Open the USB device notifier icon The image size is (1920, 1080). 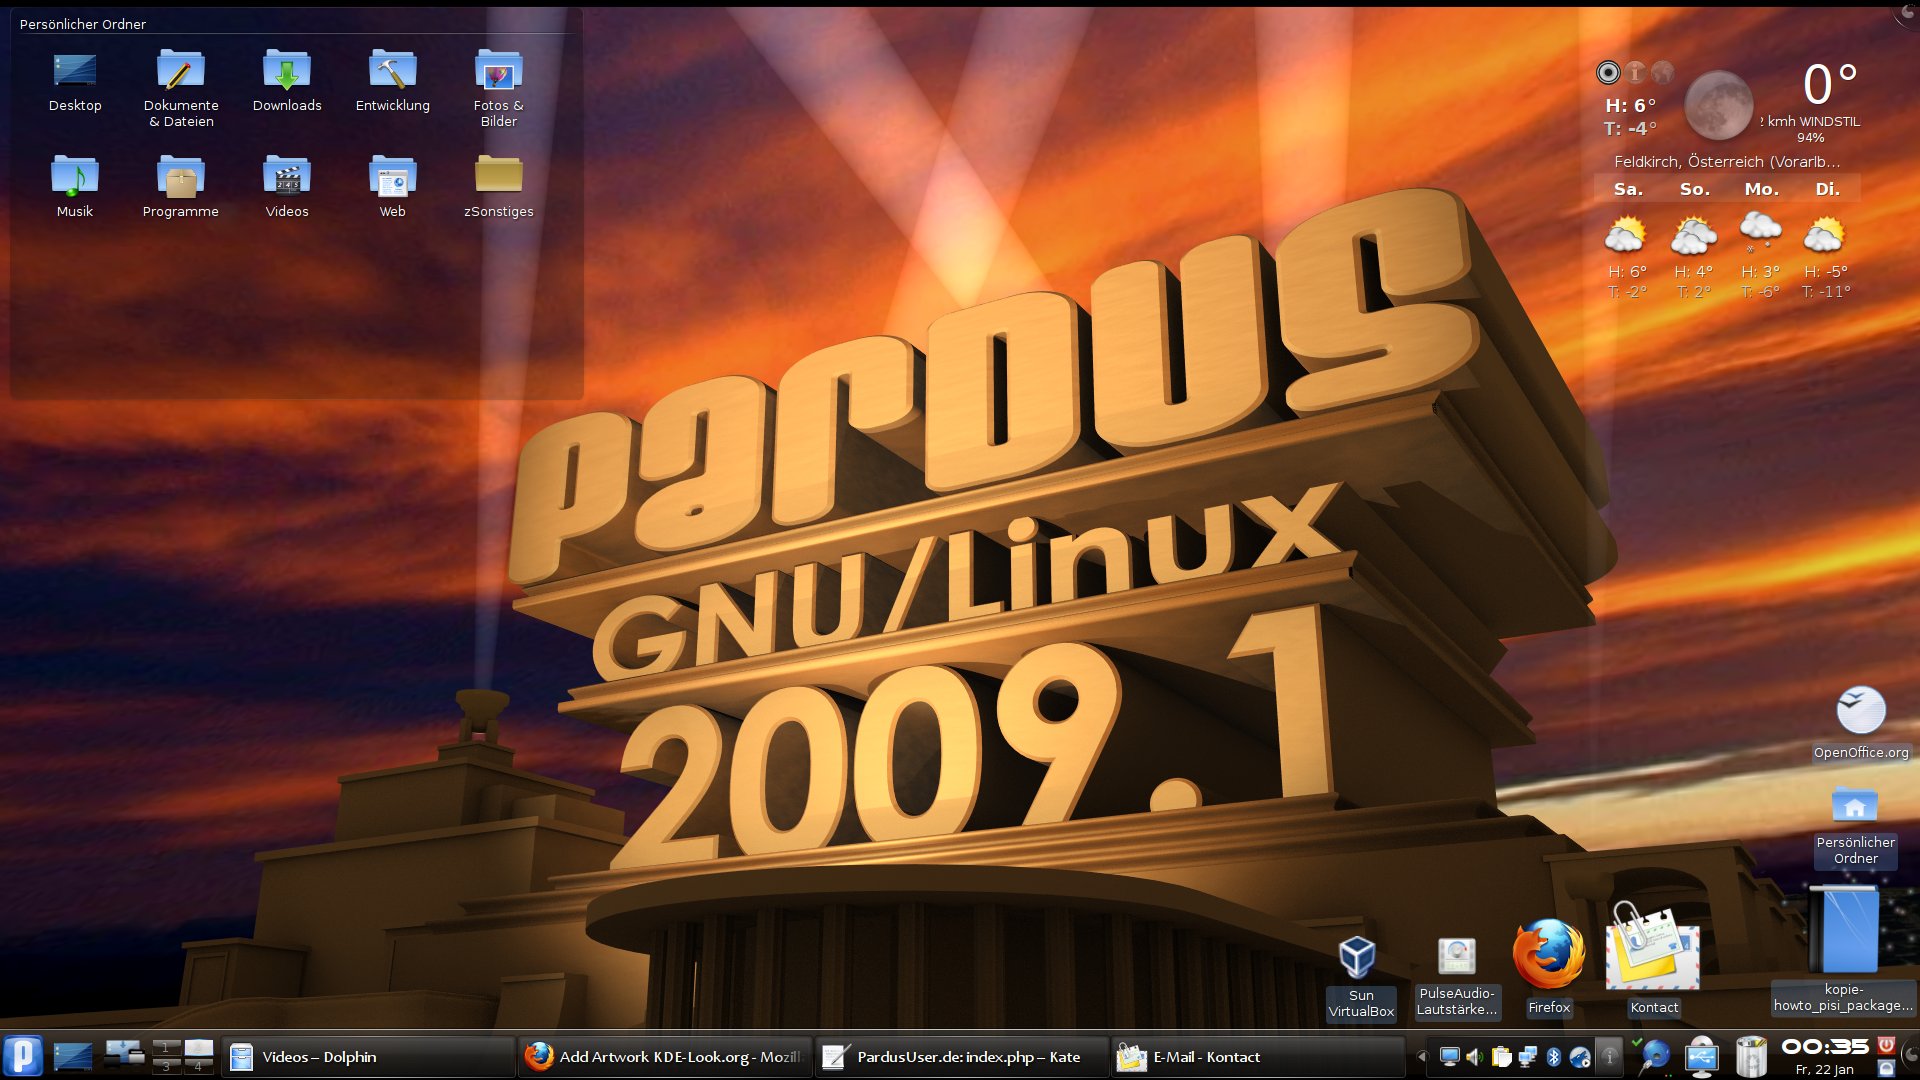coord(1702,1057)
